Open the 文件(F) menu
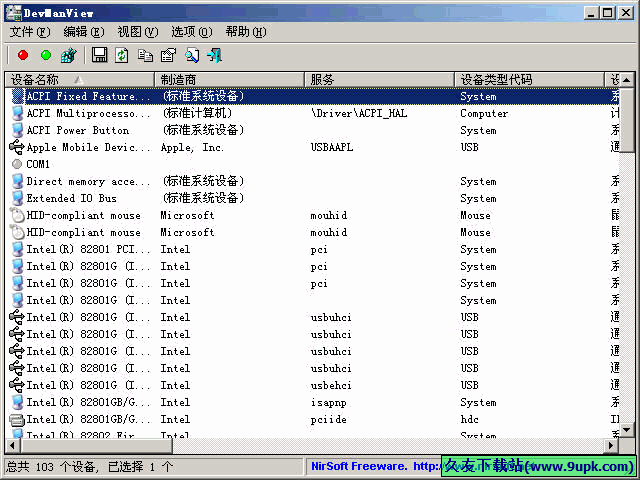The image size is (640, 480). point(30,32)
